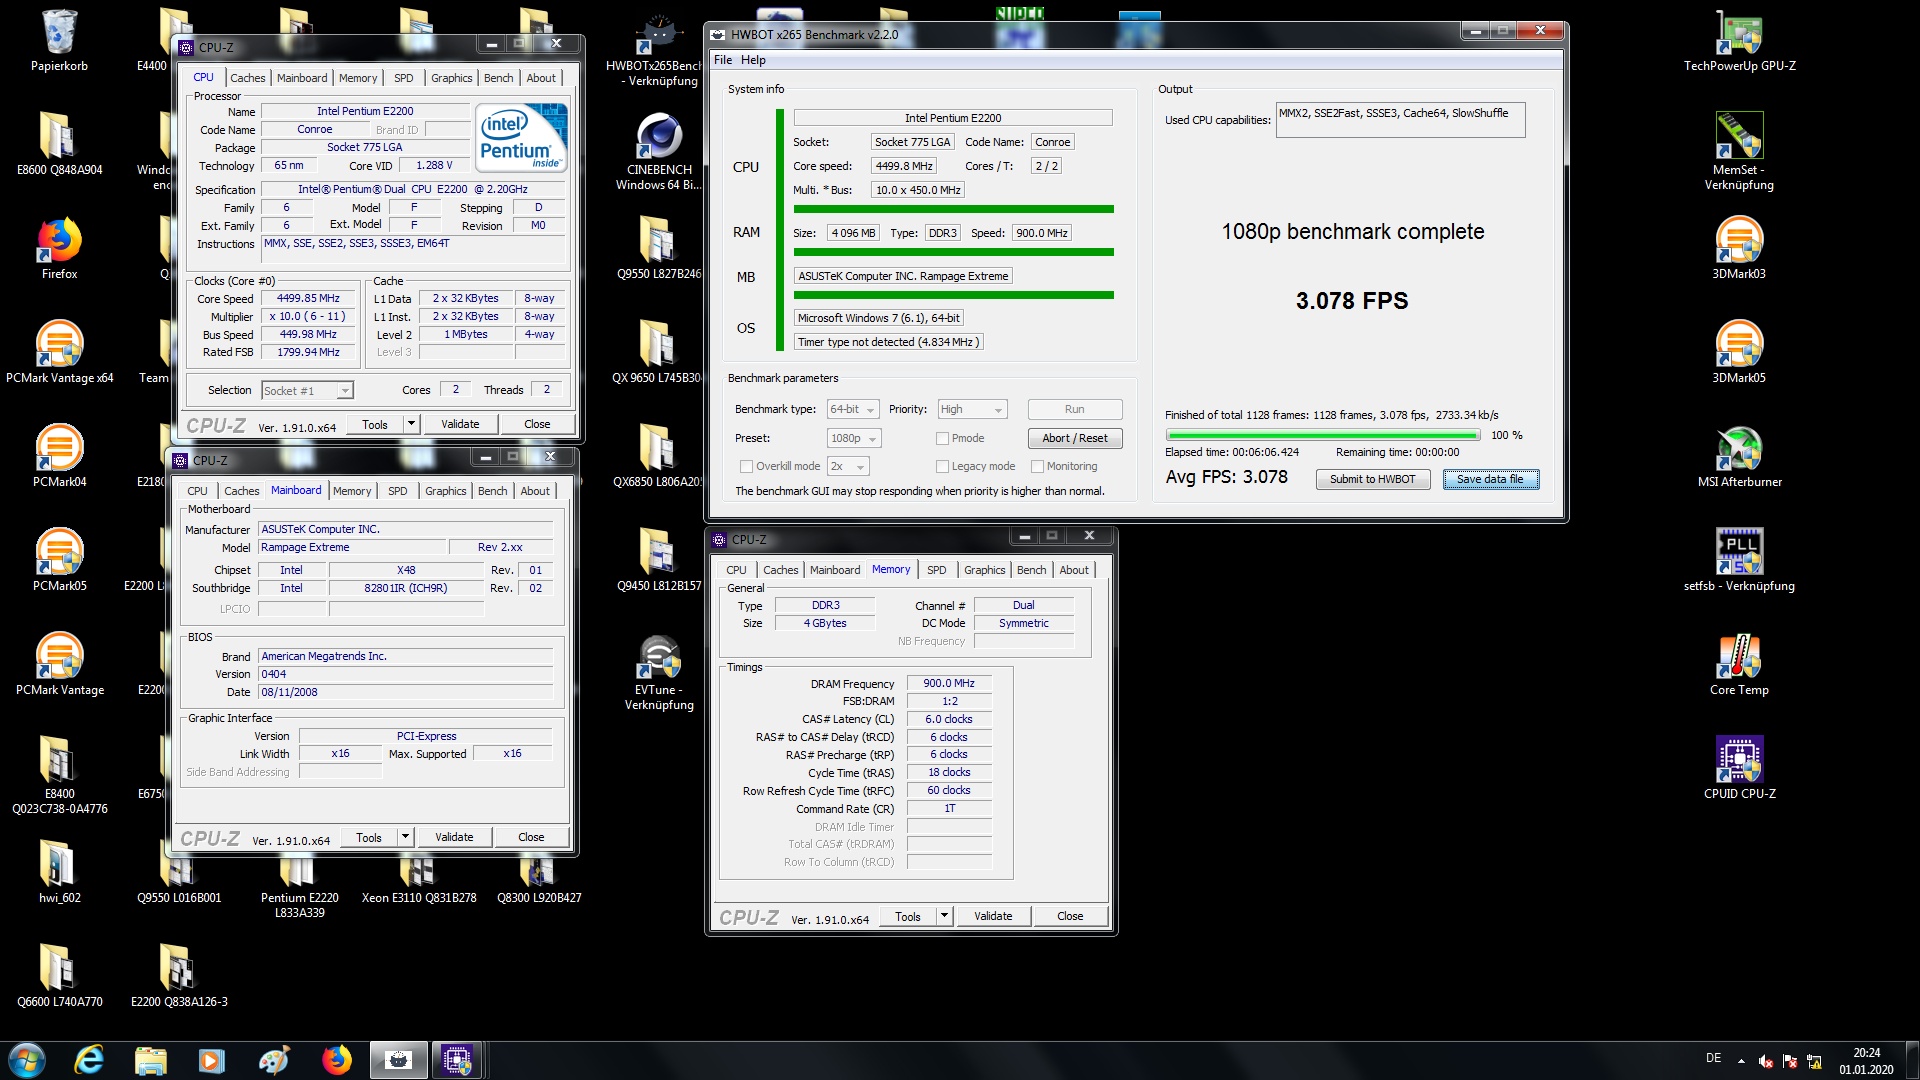
Task: Click Save data file button
Action: click(x=1490, y=479)
